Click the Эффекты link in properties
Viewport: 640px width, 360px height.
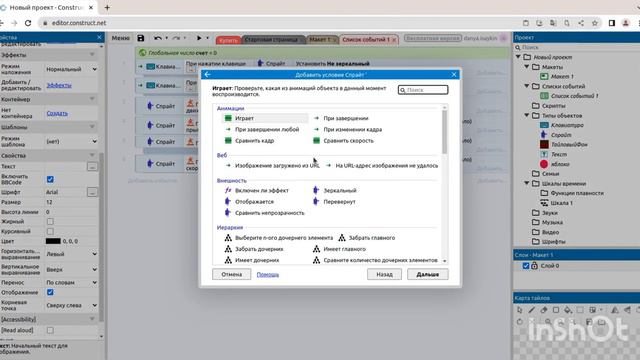(x=59, y=85)
